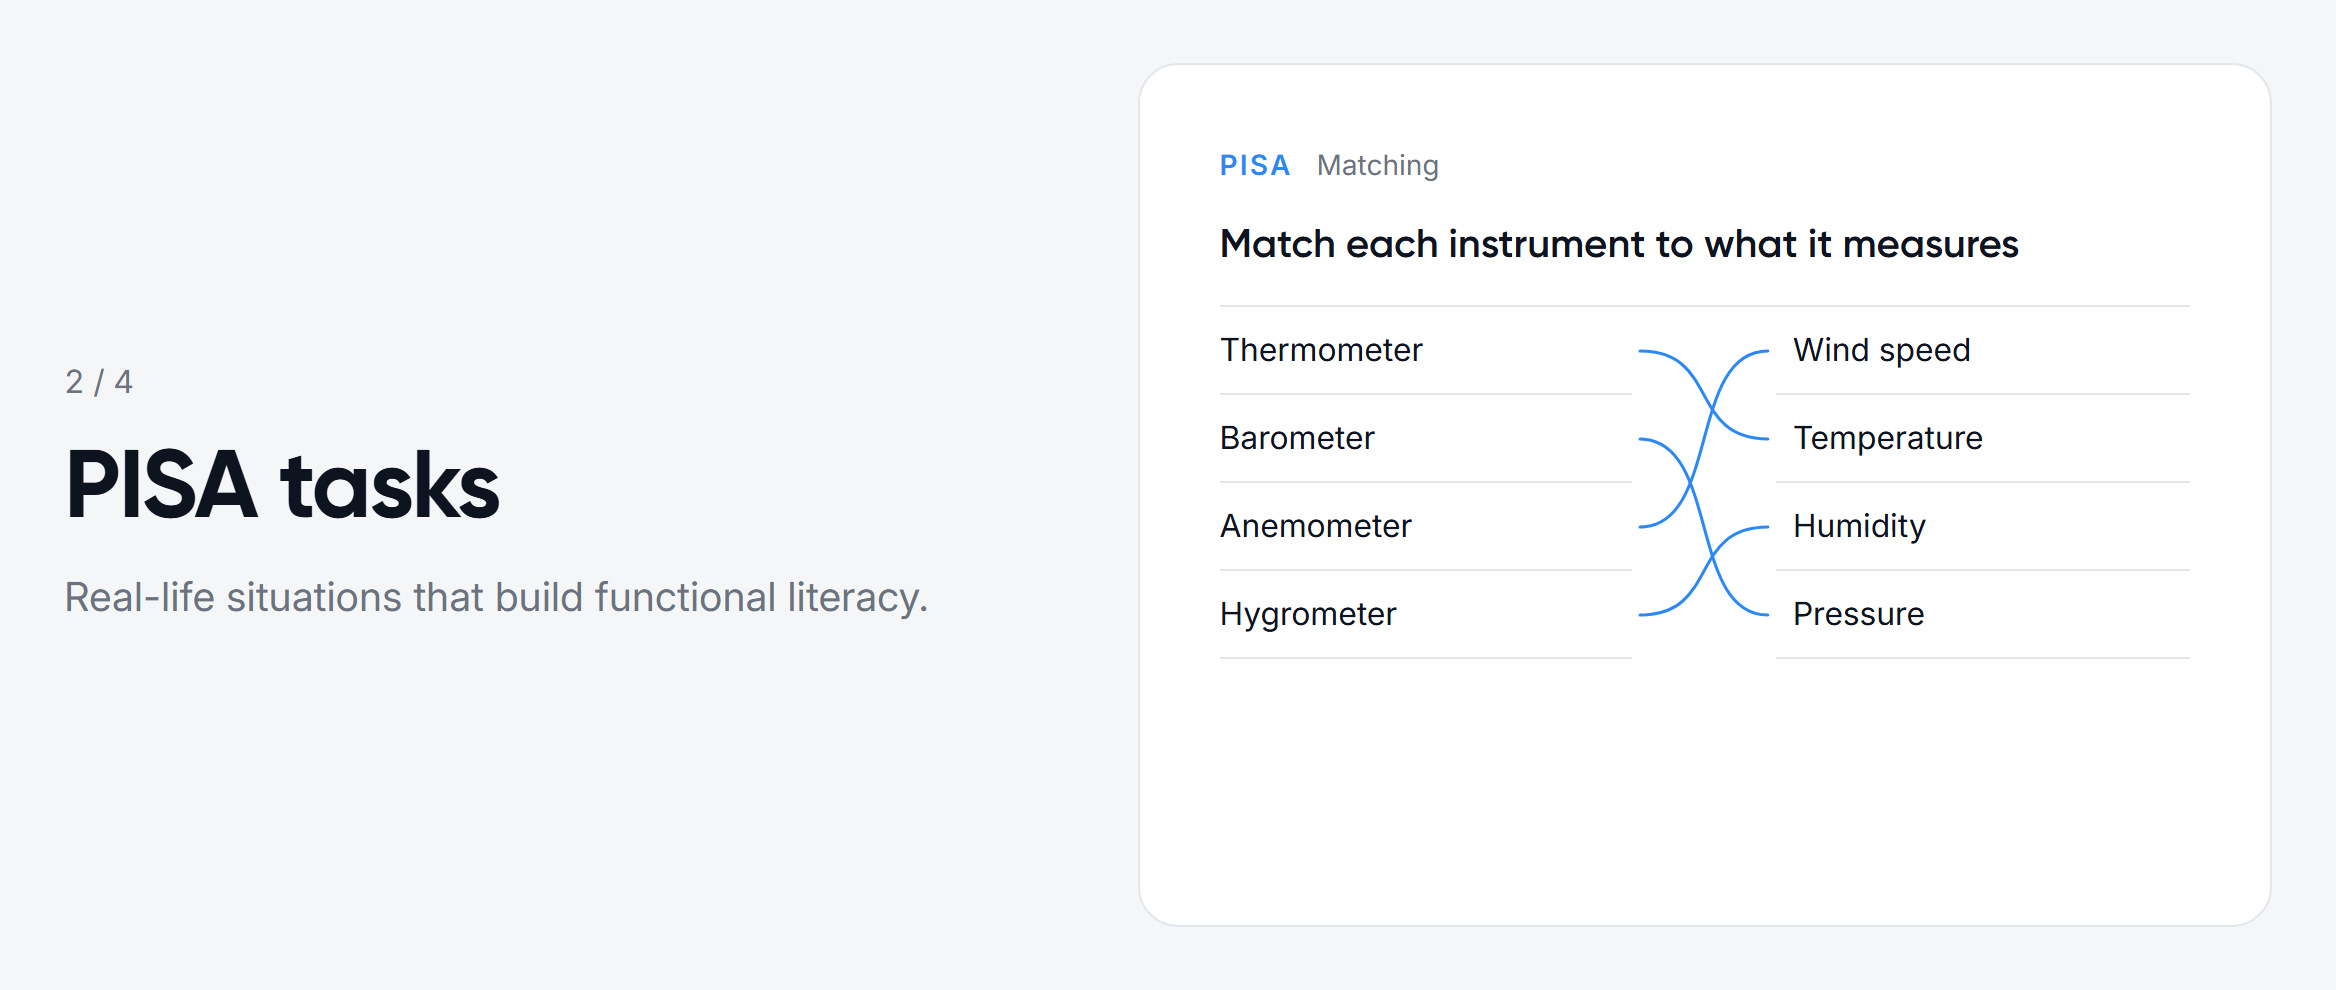Select the Hygrometer item
The width and height of the screenshot is (2336, 990).
(x=1425, y=614)
